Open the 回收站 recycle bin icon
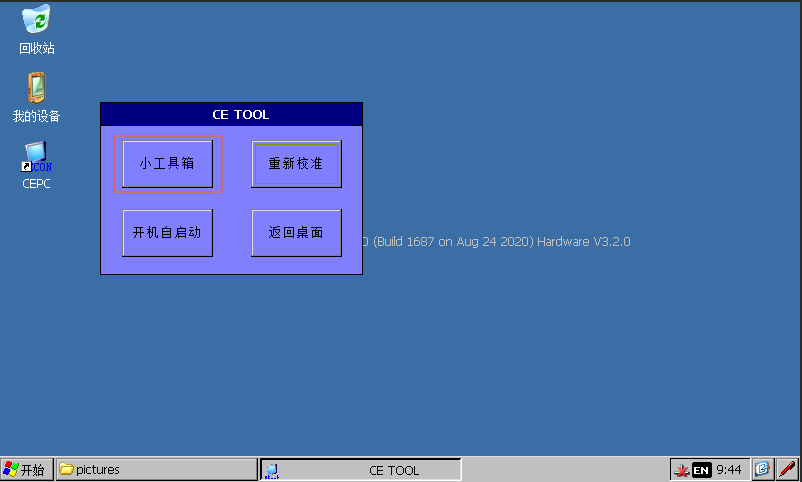Image resolution: width=802 pixels, height=482 pixels. (x=37, y=20)
